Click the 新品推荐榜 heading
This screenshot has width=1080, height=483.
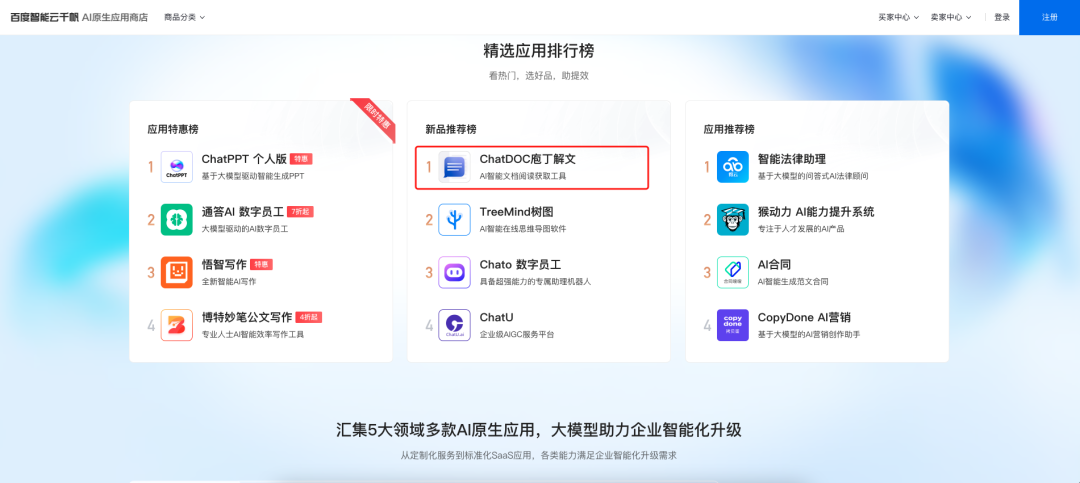coord(451,129)
